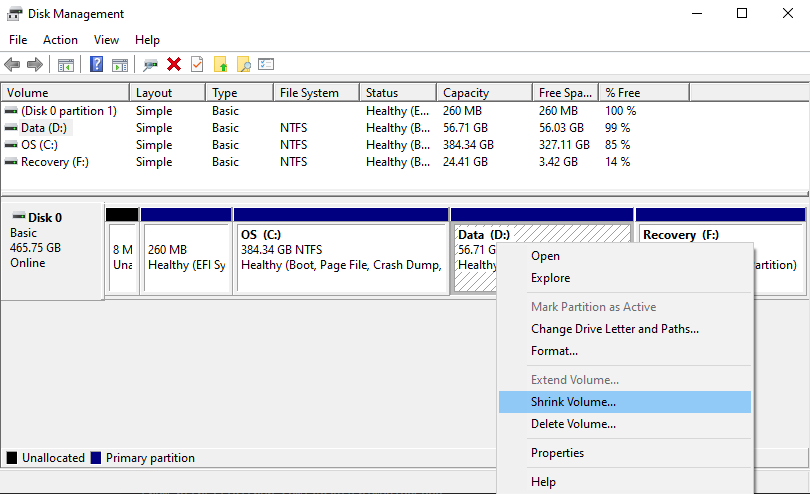Screen dimensions: 810x494
Task: Minimize the Disk Management window
Action: tap(697, 13)
